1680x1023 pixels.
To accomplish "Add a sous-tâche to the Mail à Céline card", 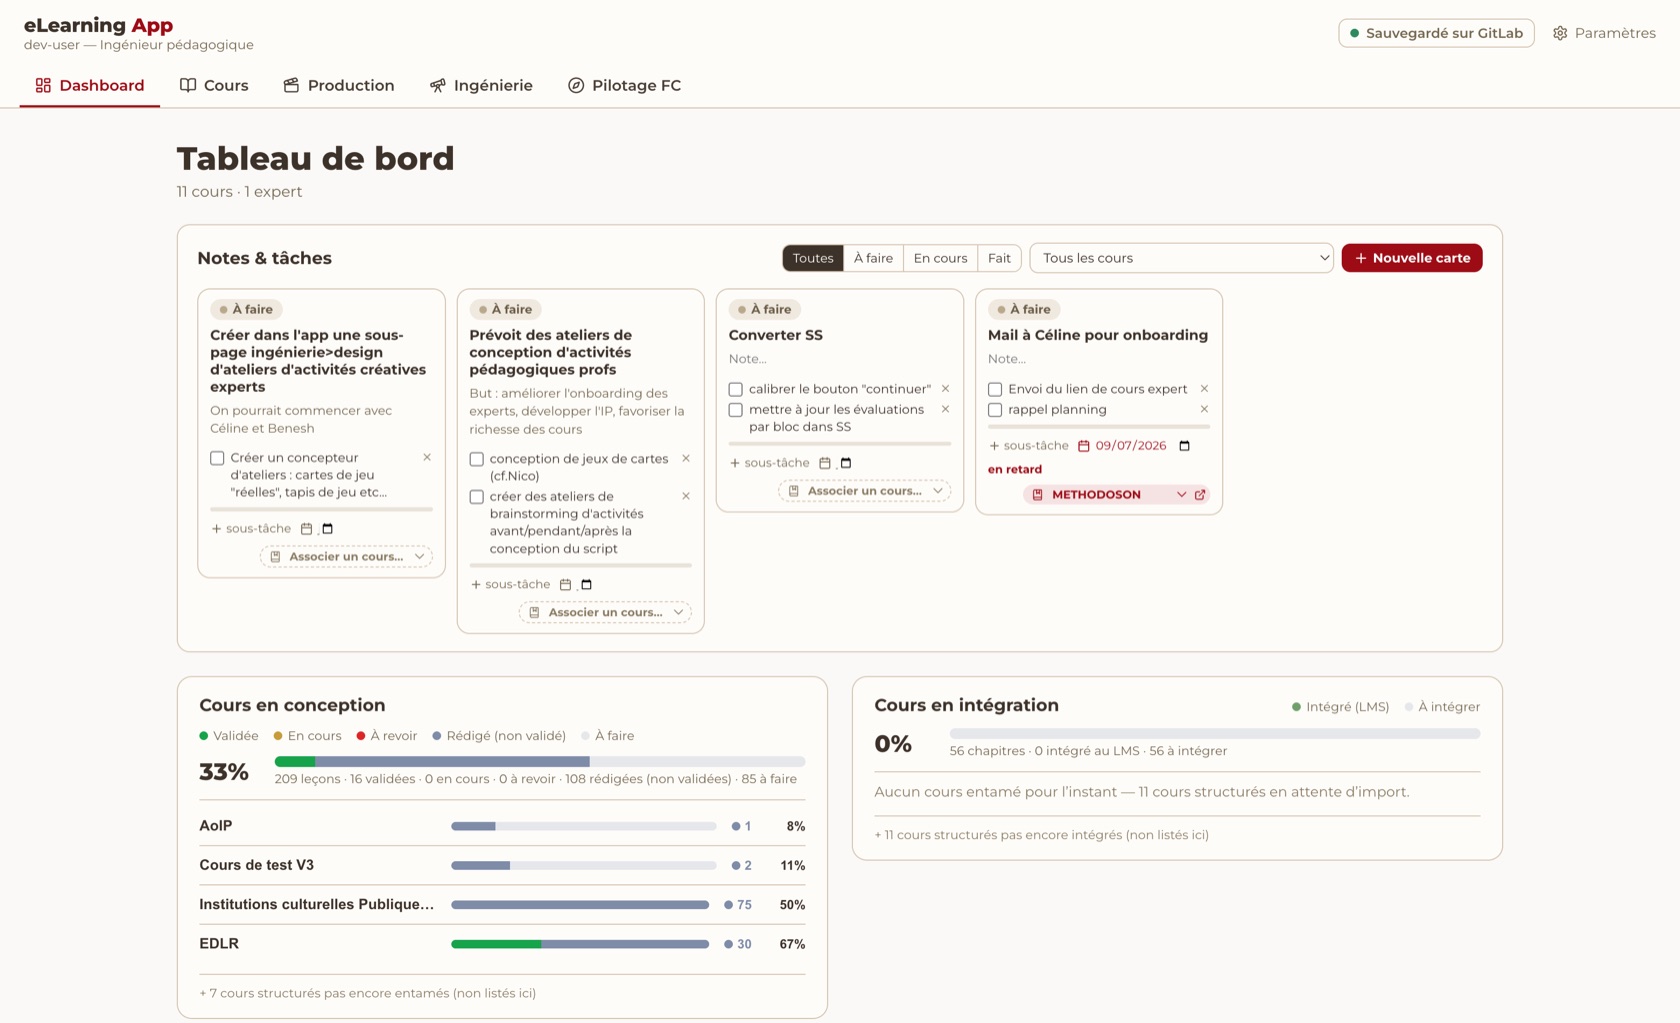I will coord(1029,446).
